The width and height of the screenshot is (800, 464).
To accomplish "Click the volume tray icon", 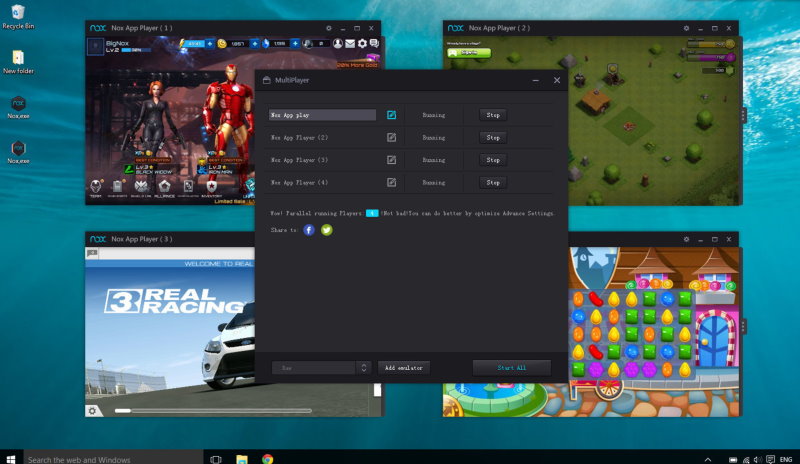I will pyautogui.click(x=758, y=459).
